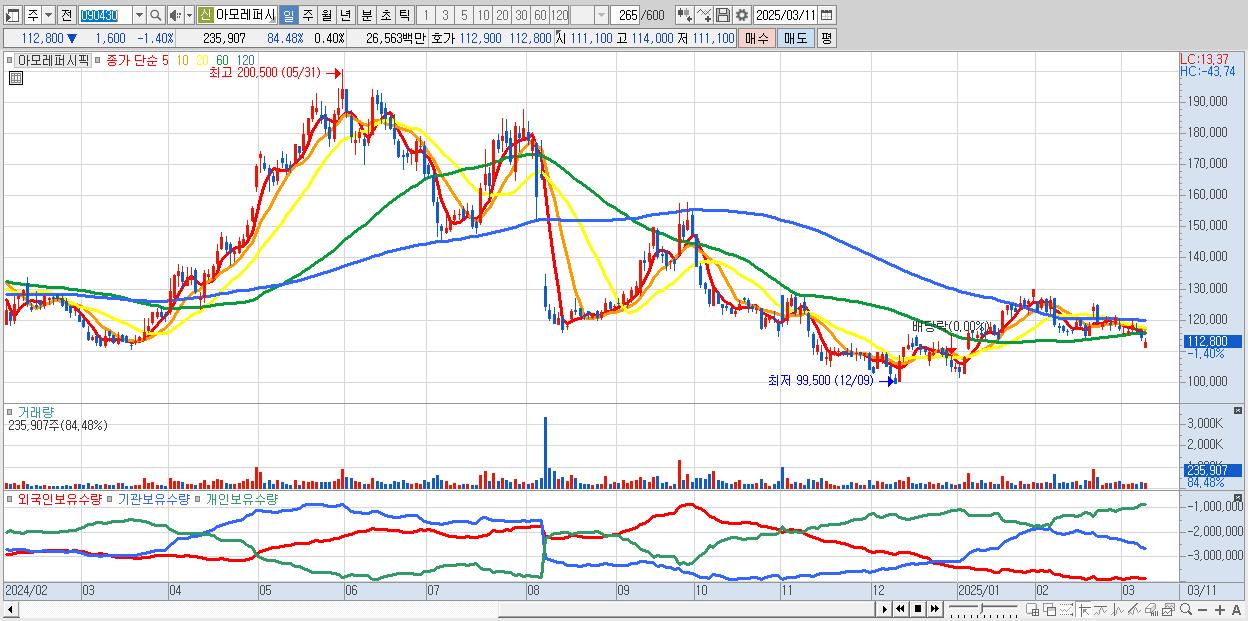This screenshot has width=1248, height=621.
Task: Edit the bar count field showing 265
Action: pos(625,15)
